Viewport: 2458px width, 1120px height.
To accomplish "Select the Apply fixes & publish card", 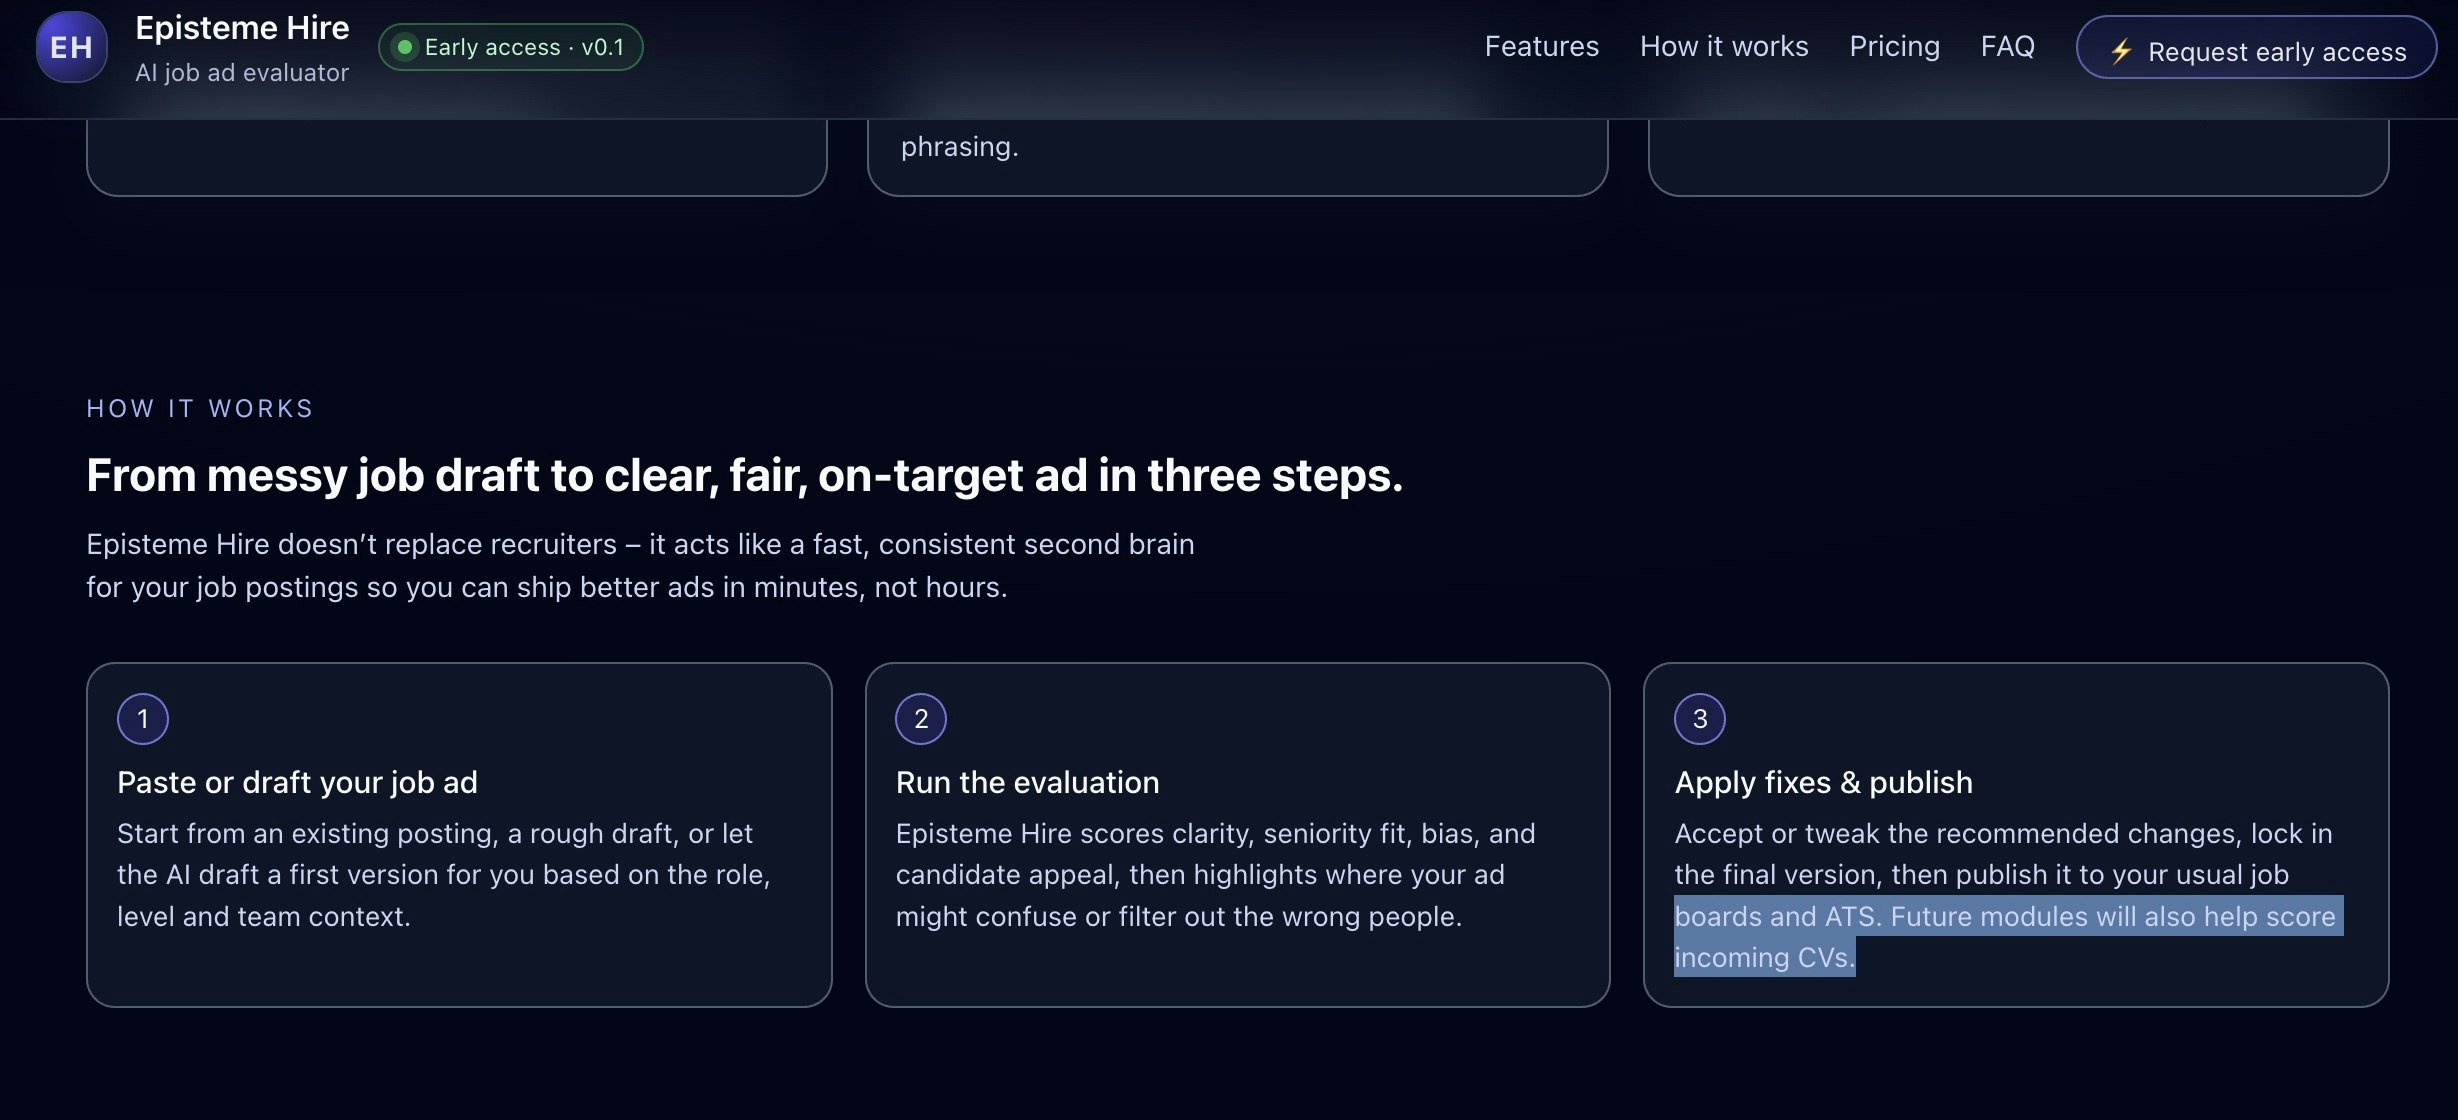I will tap(2016, 835).
